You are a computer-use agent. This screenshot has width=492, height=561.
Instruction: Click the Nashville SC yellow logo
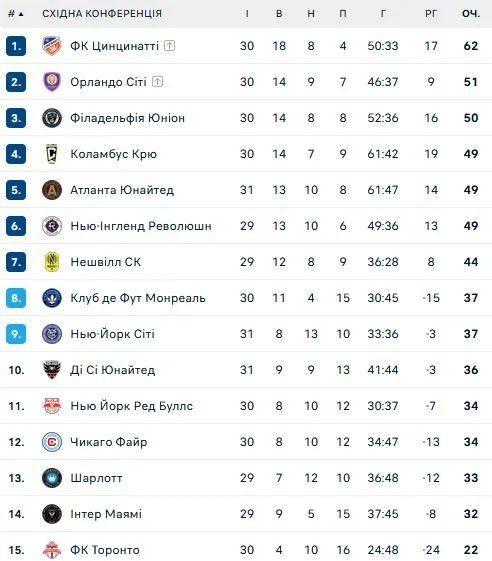coord(52,262)
